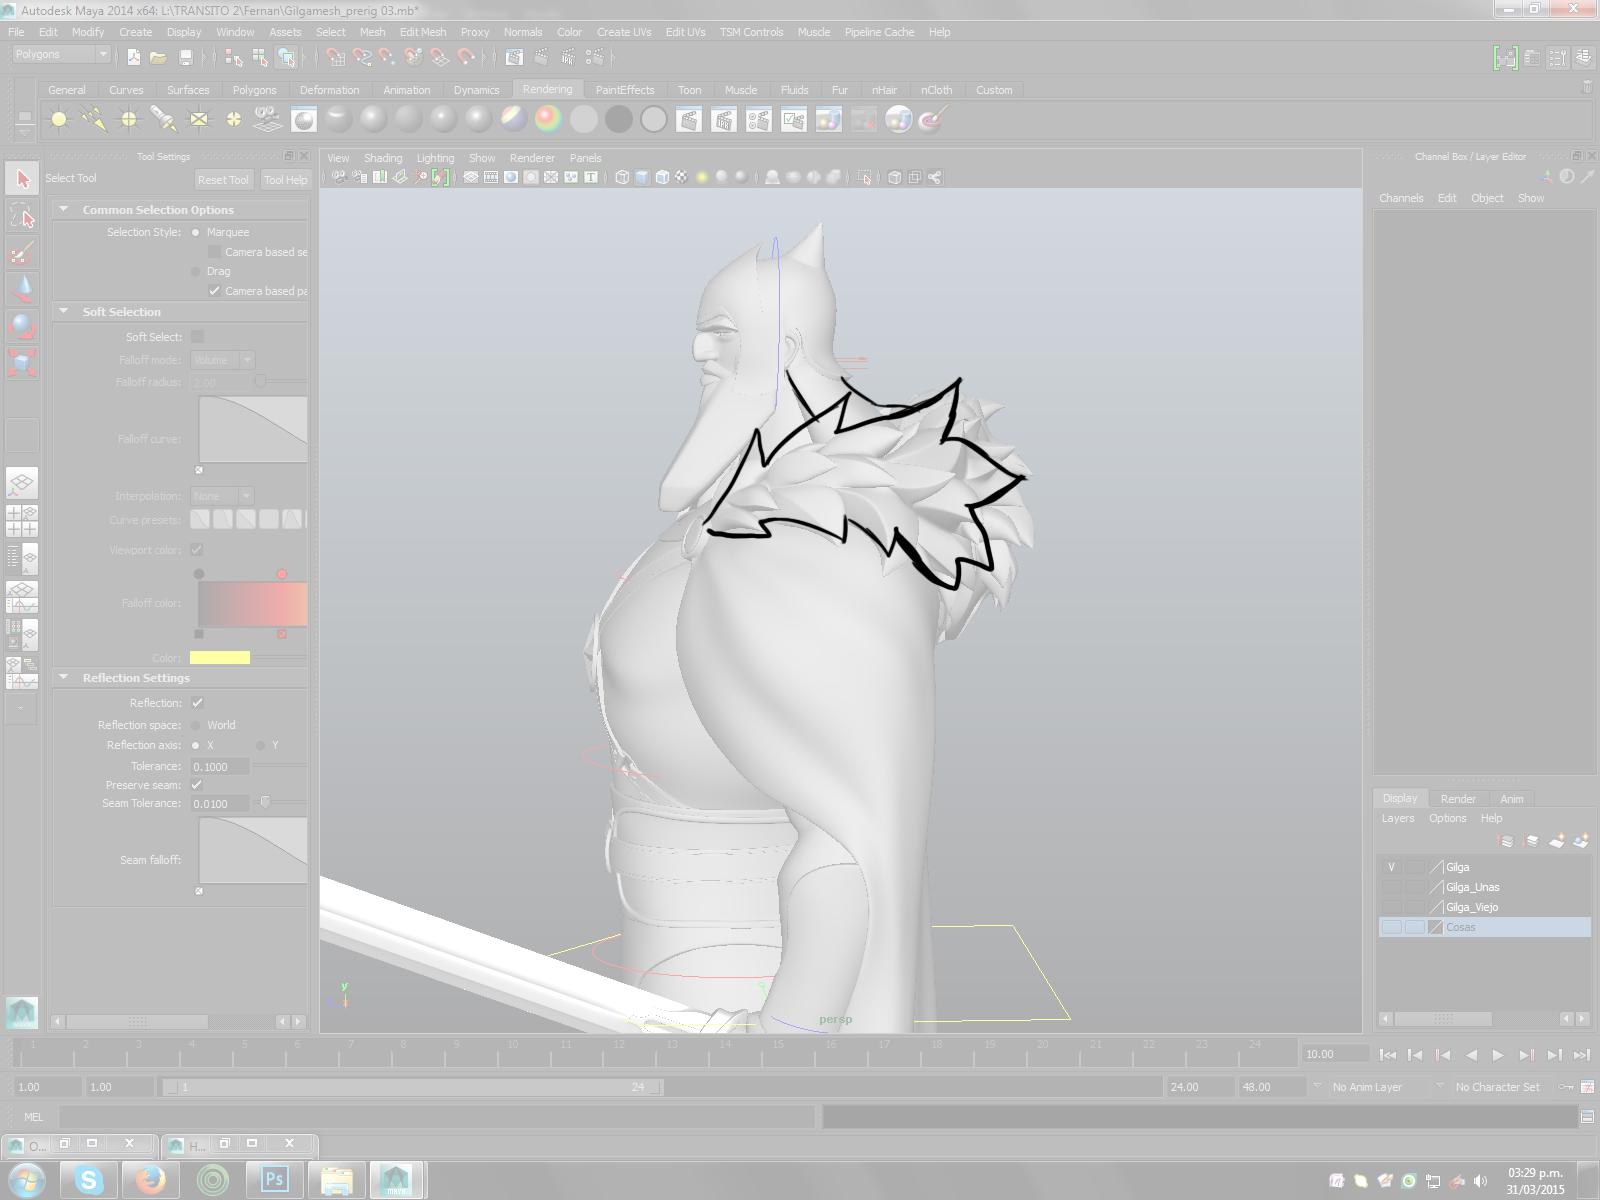Open the Edit Mesh menu

tap(422, 32)
